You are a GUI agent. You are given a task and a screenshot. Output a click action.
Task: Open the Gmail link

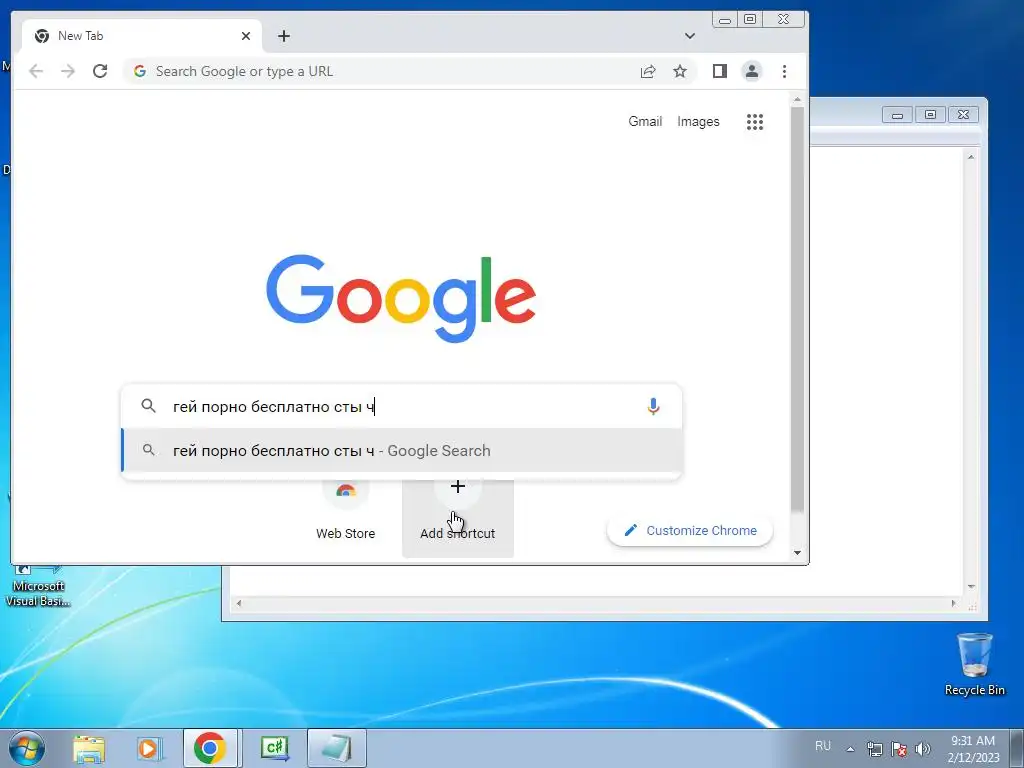pos(645,121)
